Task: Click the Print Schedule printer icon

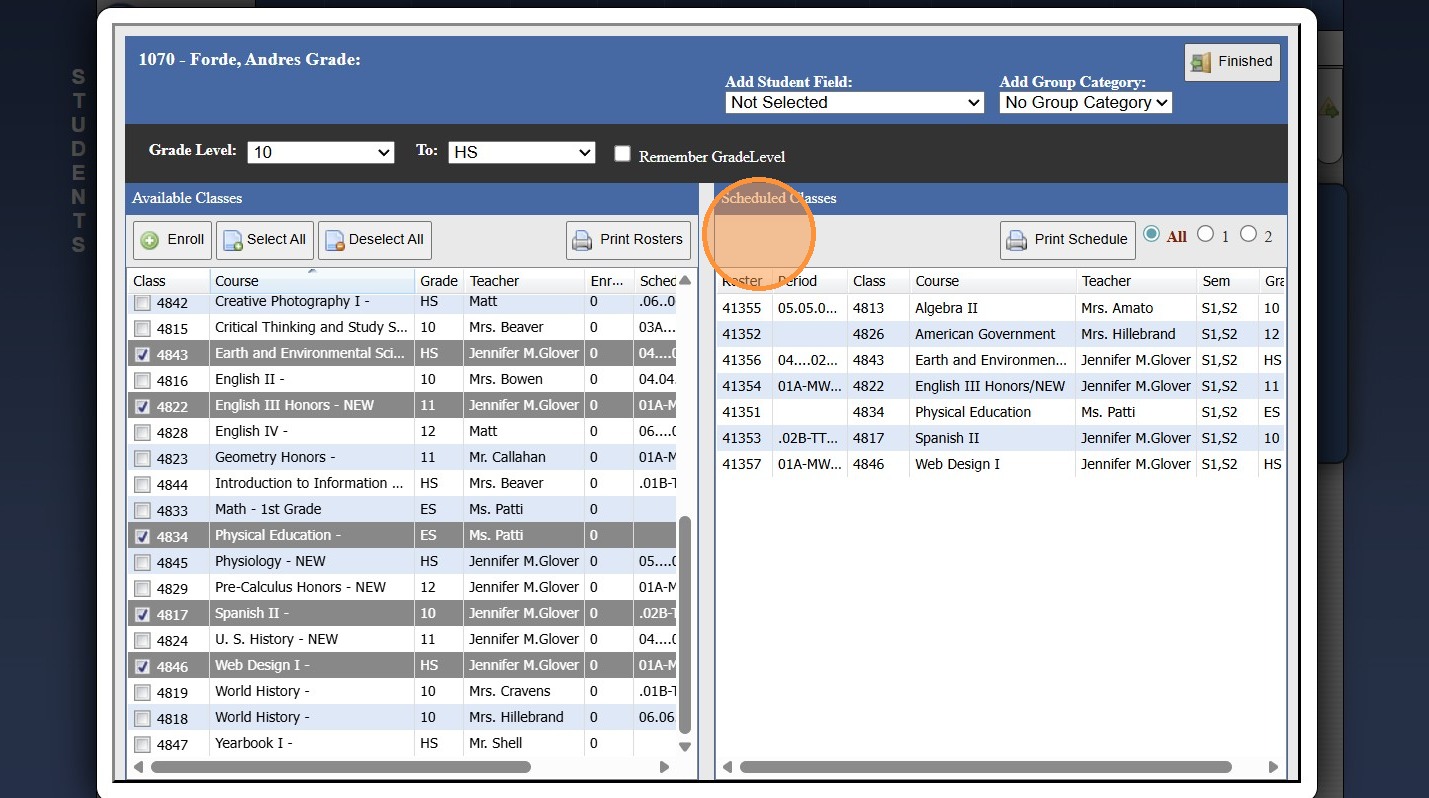Action: click(1016, 240)
